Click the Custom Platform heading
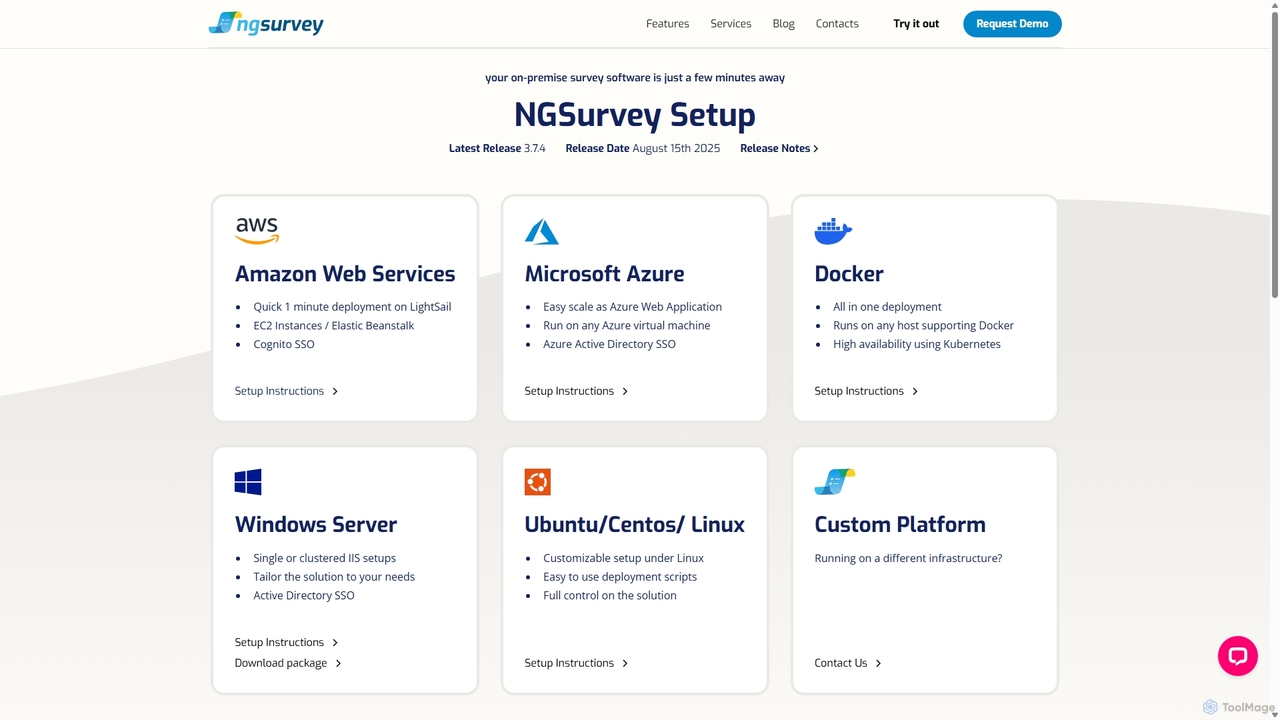 pos(900,525)
